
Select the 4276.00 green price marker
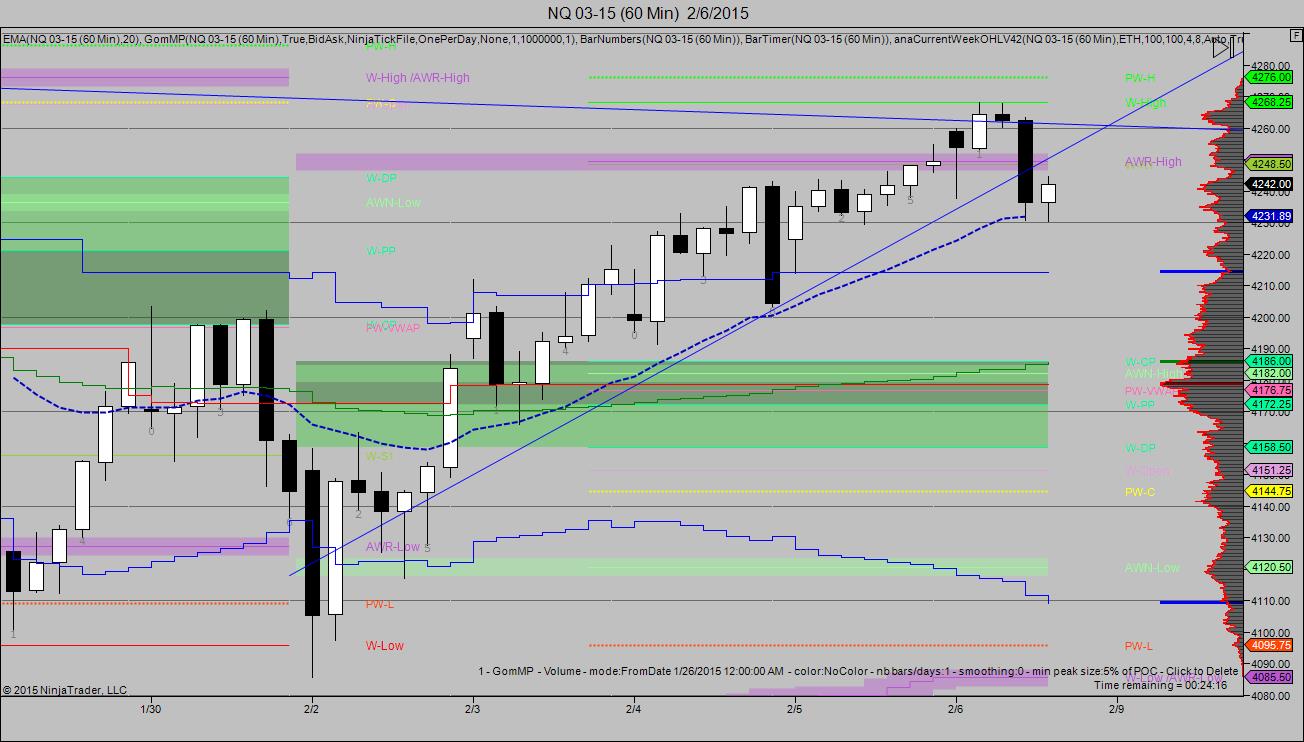[x=1270, y=77]
